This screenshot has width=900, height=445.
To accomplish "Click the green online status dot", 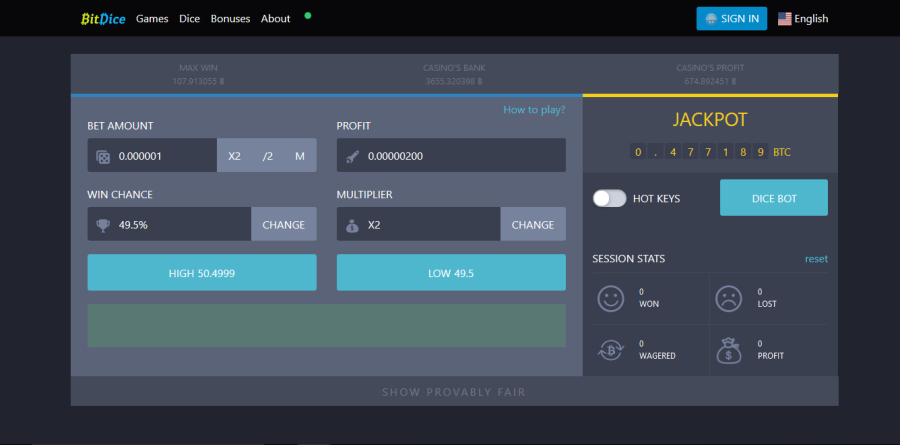I will pyautogui.click(x=308, y=16).
